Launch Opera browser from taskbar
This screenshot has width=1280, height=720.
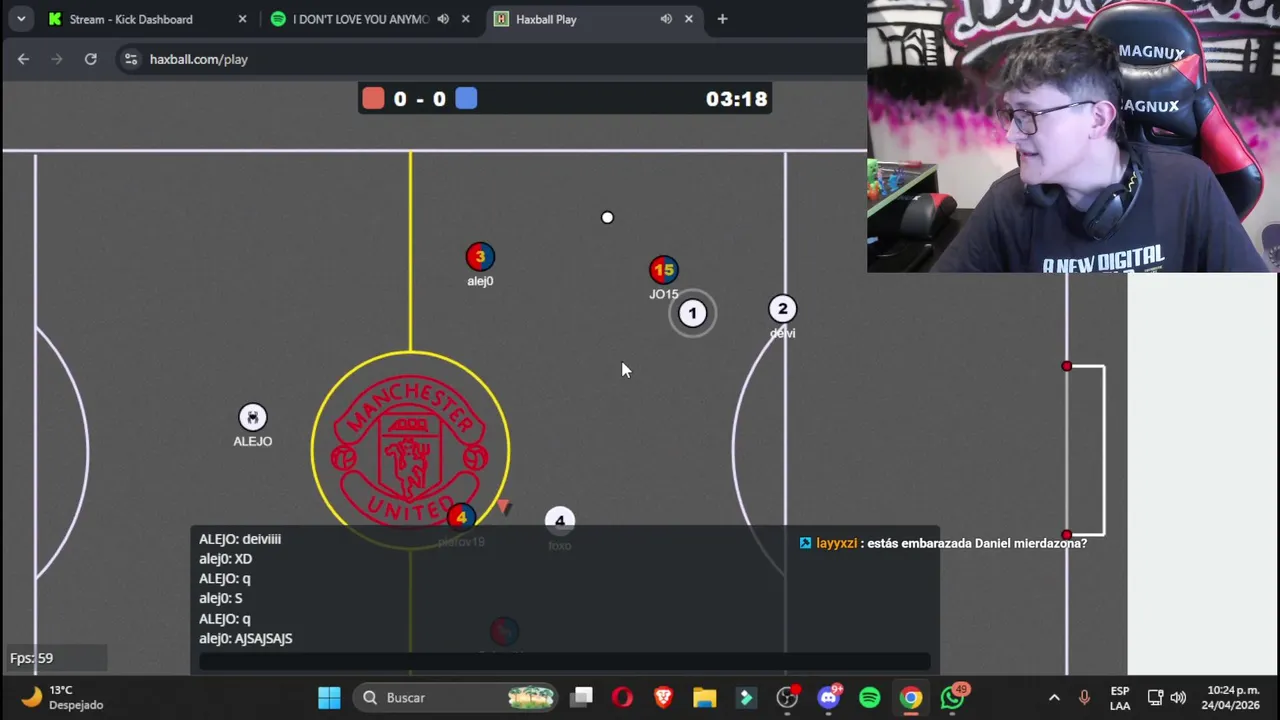click(x=622, y=697)
